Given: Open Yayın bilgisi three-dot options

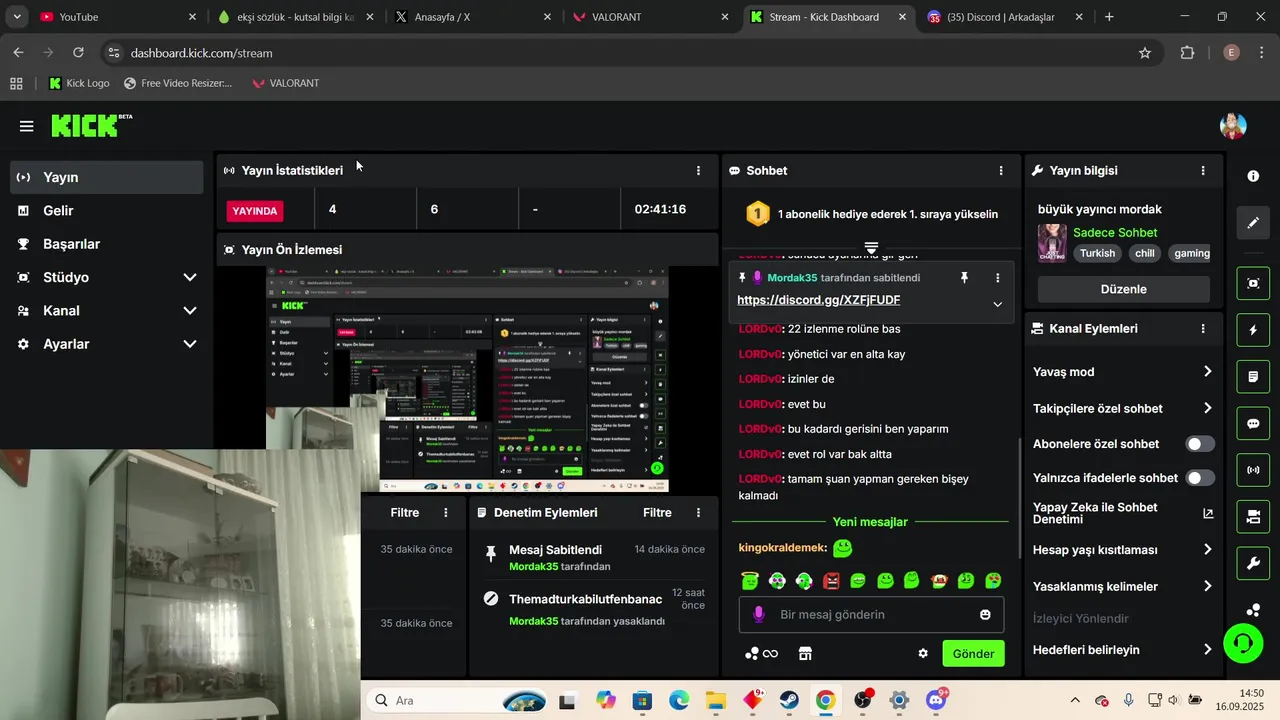Looking at the screenshot, I should [1203, 171].
